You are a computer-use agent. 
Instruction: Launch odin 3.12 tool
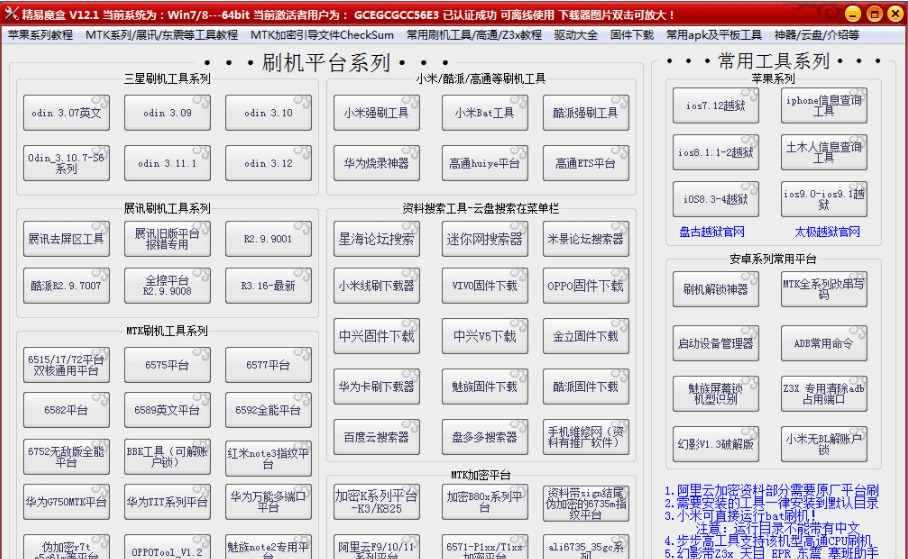click(268, 163)
